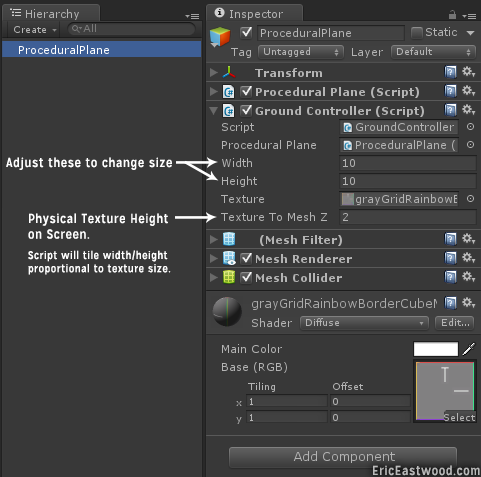Screen dimensions: 481x477
Task: Expand the Procedural Plane script component
Action: click(214, 91)
